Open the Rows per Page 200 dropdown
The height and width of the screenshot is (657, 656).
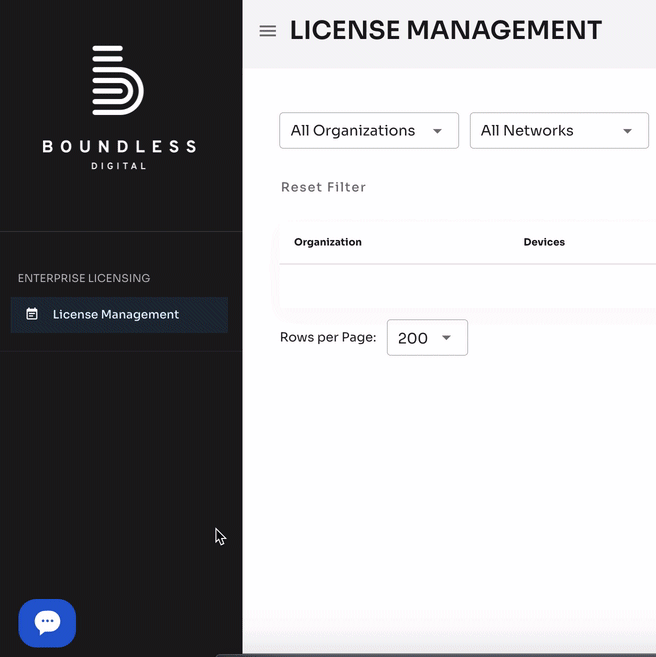click(x=427, y=338)
